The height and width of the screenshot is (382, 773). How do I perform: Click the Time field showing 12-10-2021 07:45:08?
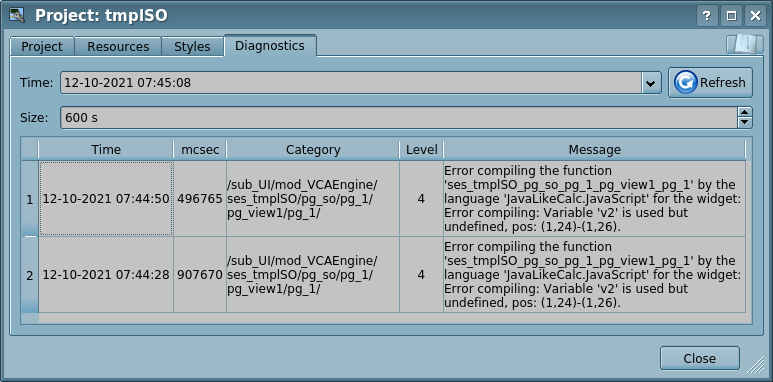pyautogui.click(x=351, y=83)
